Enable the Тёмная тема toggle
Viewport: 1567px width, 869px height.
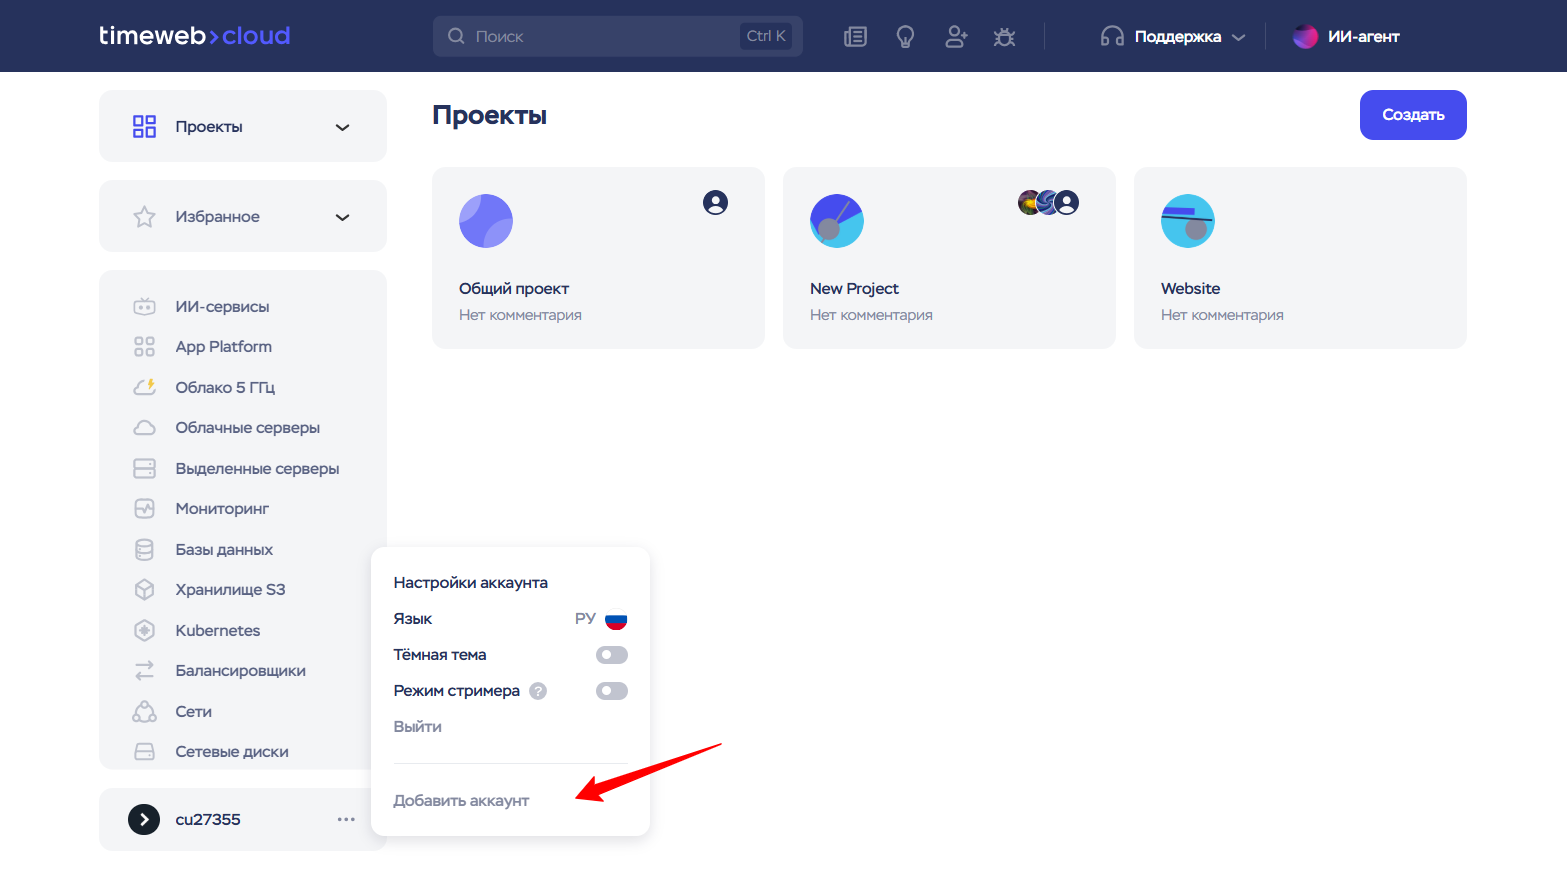(612, 655)
